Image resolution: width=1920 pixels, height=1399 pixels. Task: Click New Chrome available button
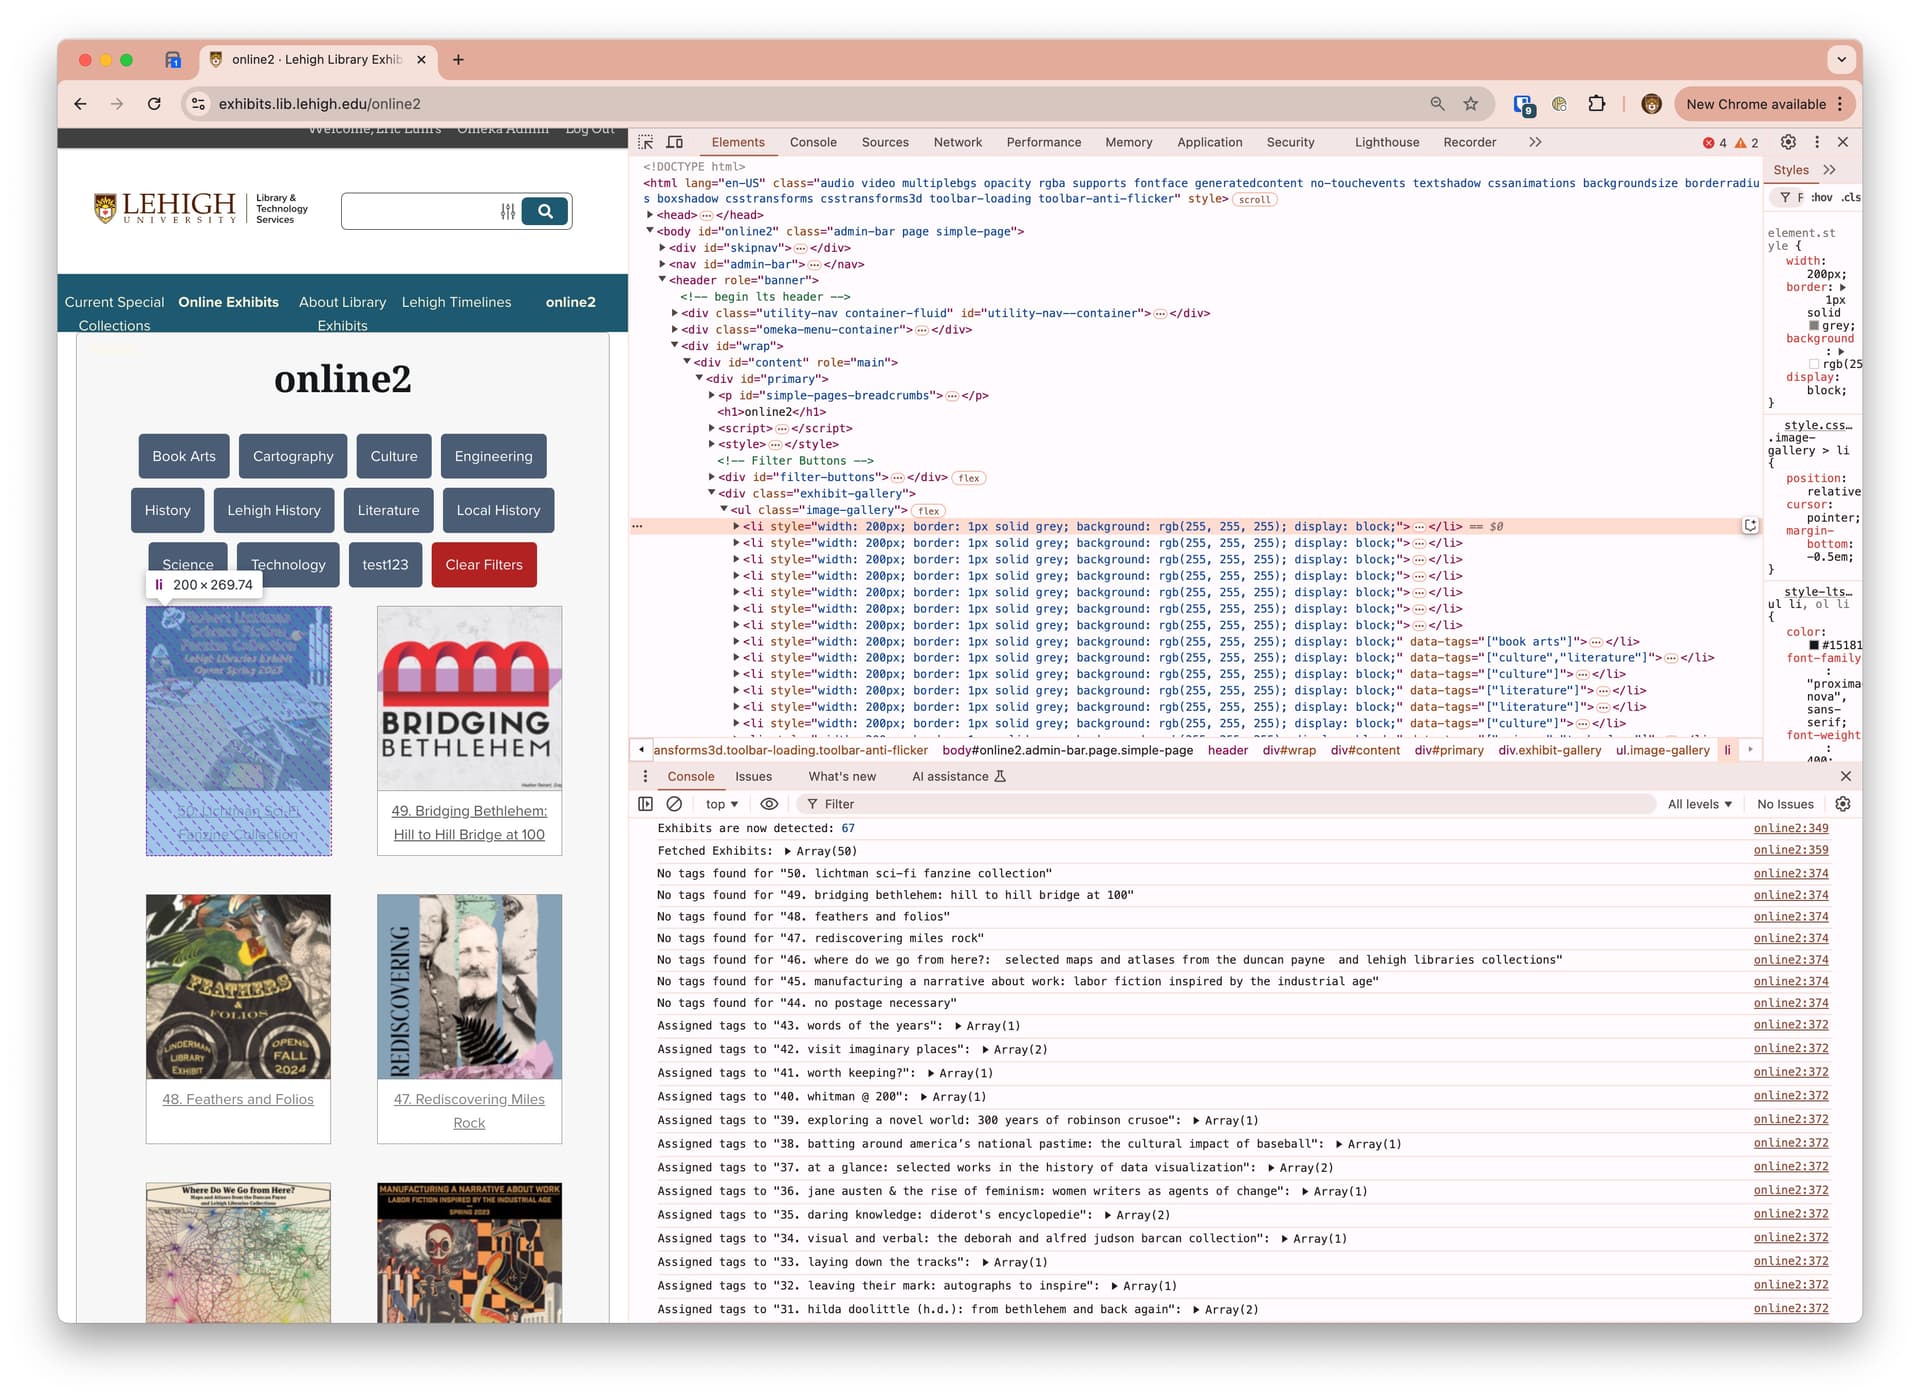pos(1766,104)
